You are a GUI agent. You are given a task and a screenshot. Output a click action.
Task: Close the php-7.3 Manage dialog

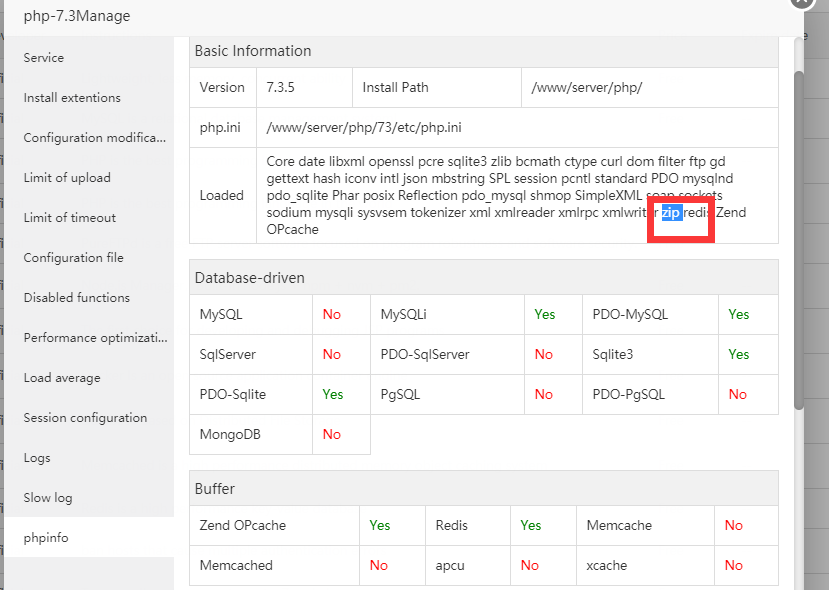(x=803, y=3)
